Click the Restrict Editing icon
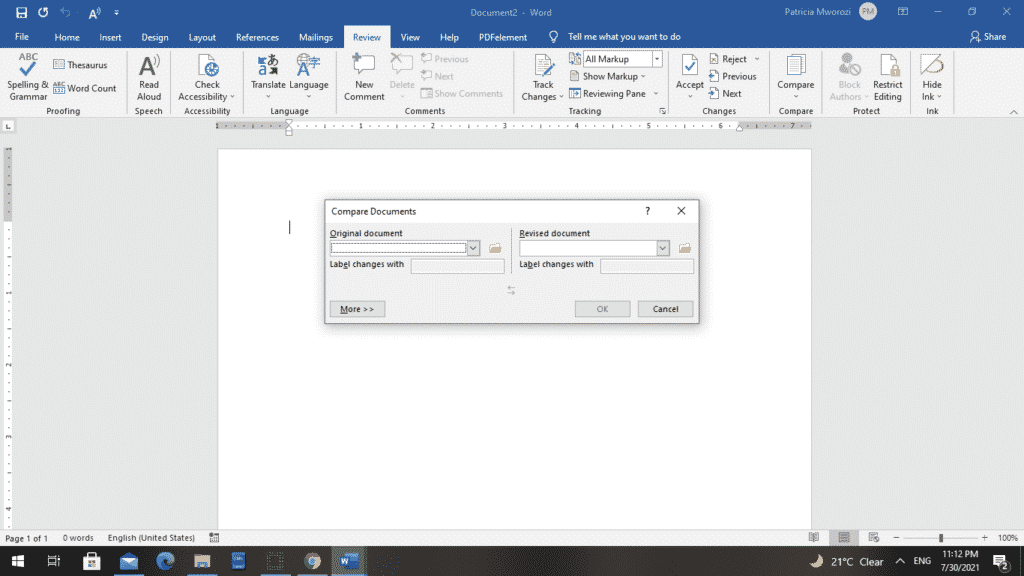This screenshot has width=1024, height=576. 888,67
